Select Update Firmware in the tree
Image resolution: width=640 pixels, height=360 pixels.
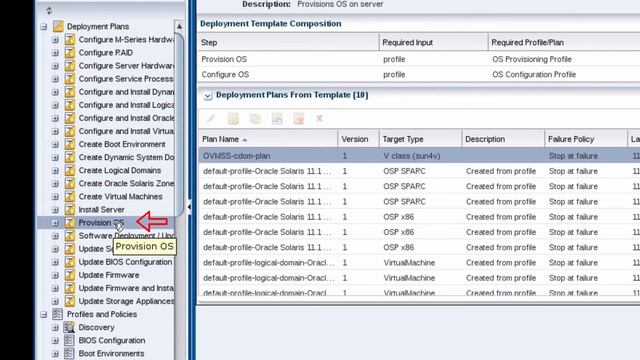[109, 275]
